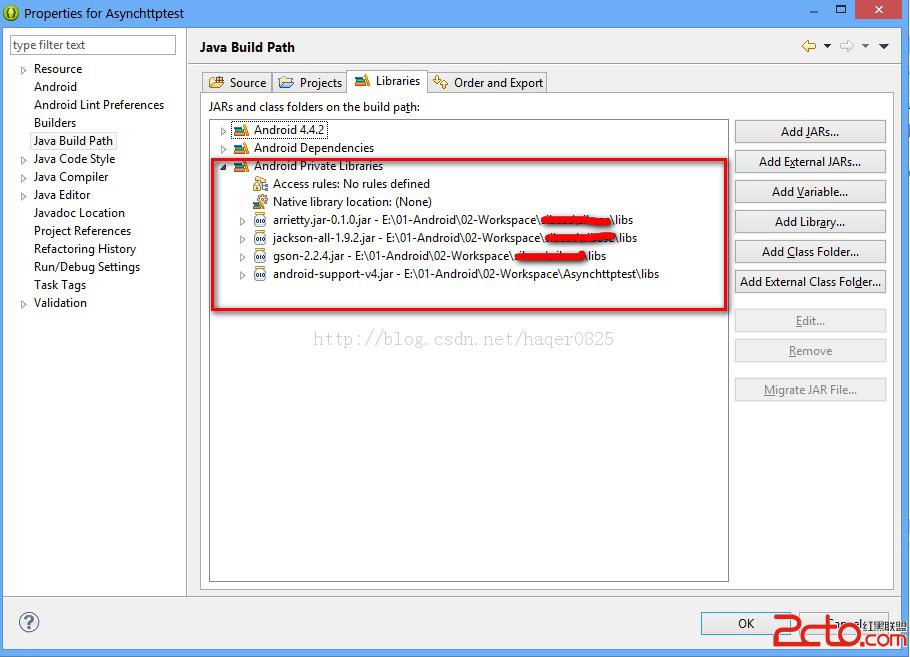
Task: Click the Migrate JAR File... button
Action: point(810,390)
